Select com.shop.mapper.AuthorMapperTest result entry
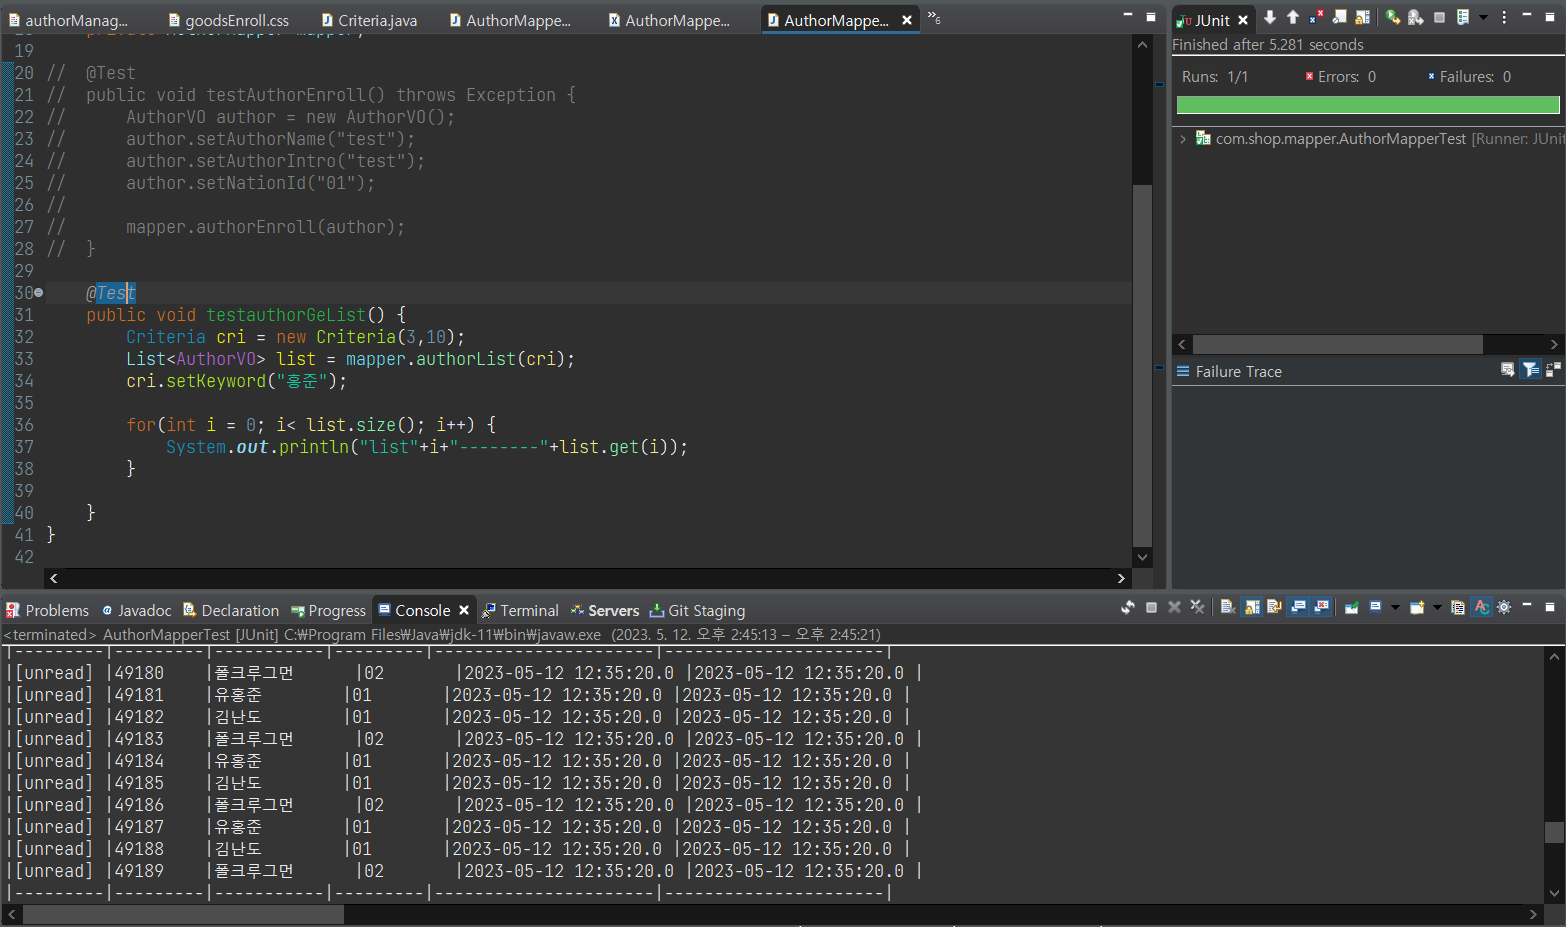 point(1340,139)
